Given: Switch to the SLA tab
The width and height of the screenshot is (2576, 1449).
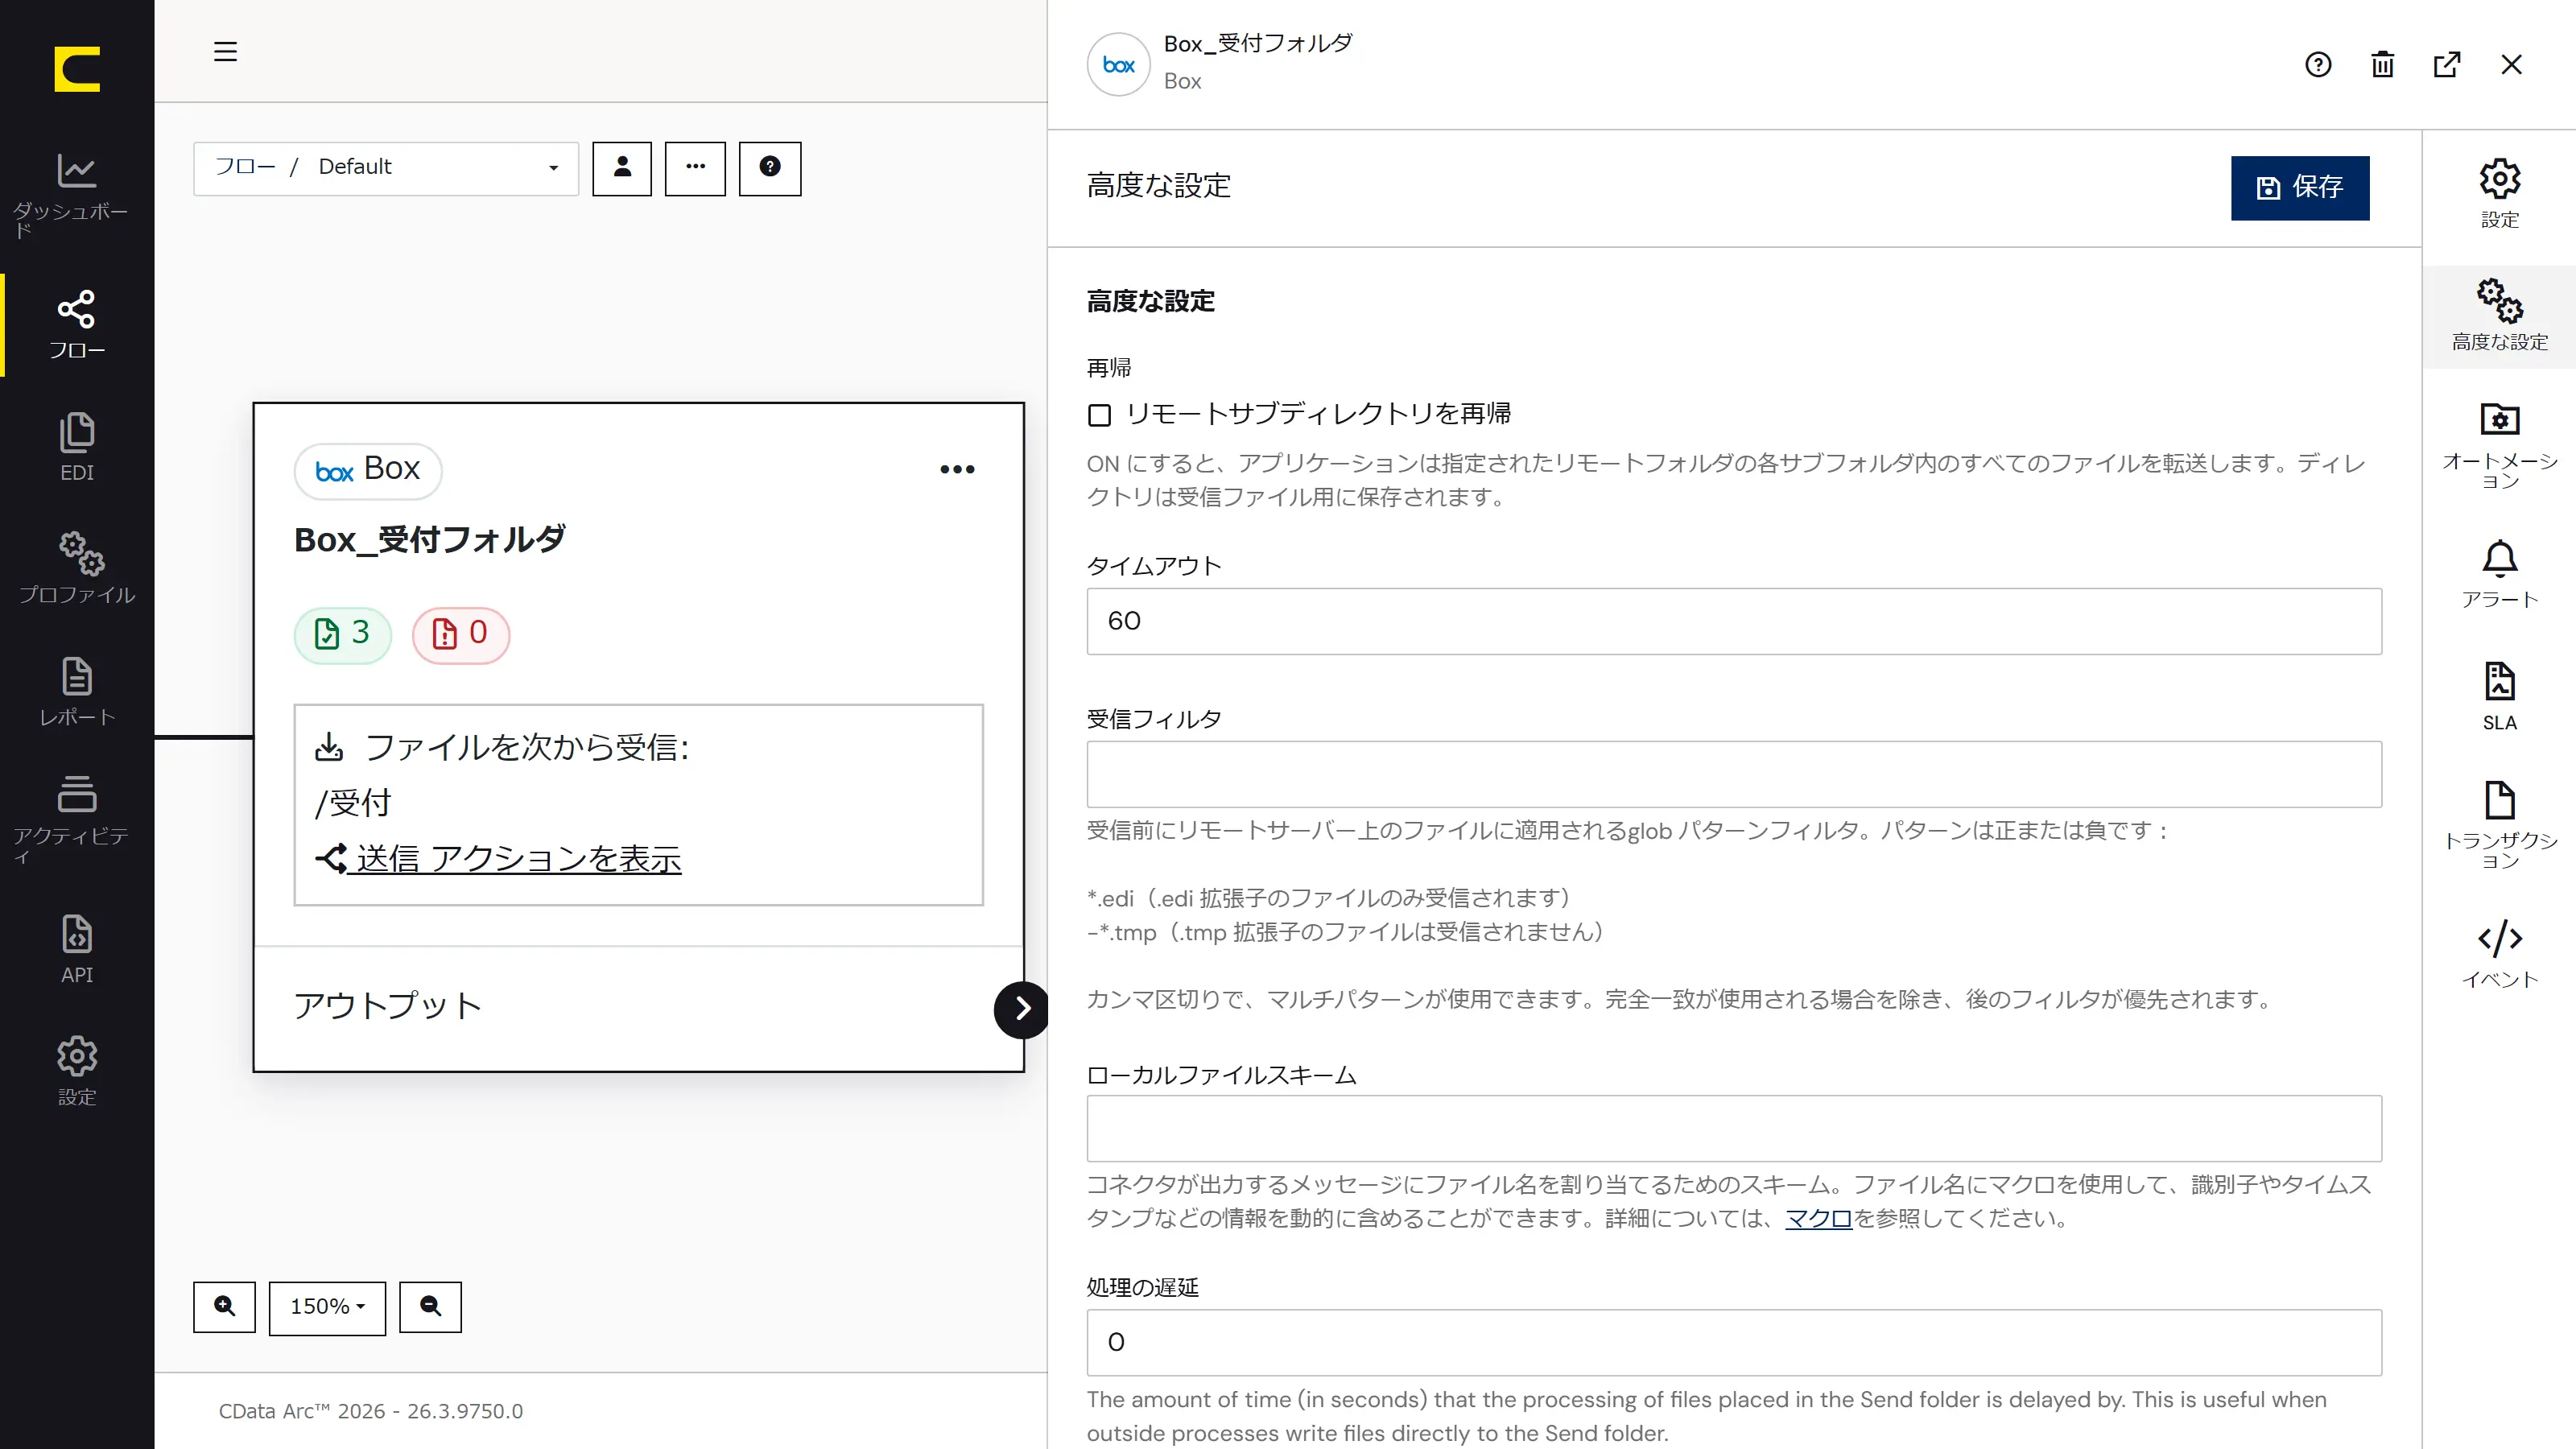Looking at the screenshot, I should 2499,697.
